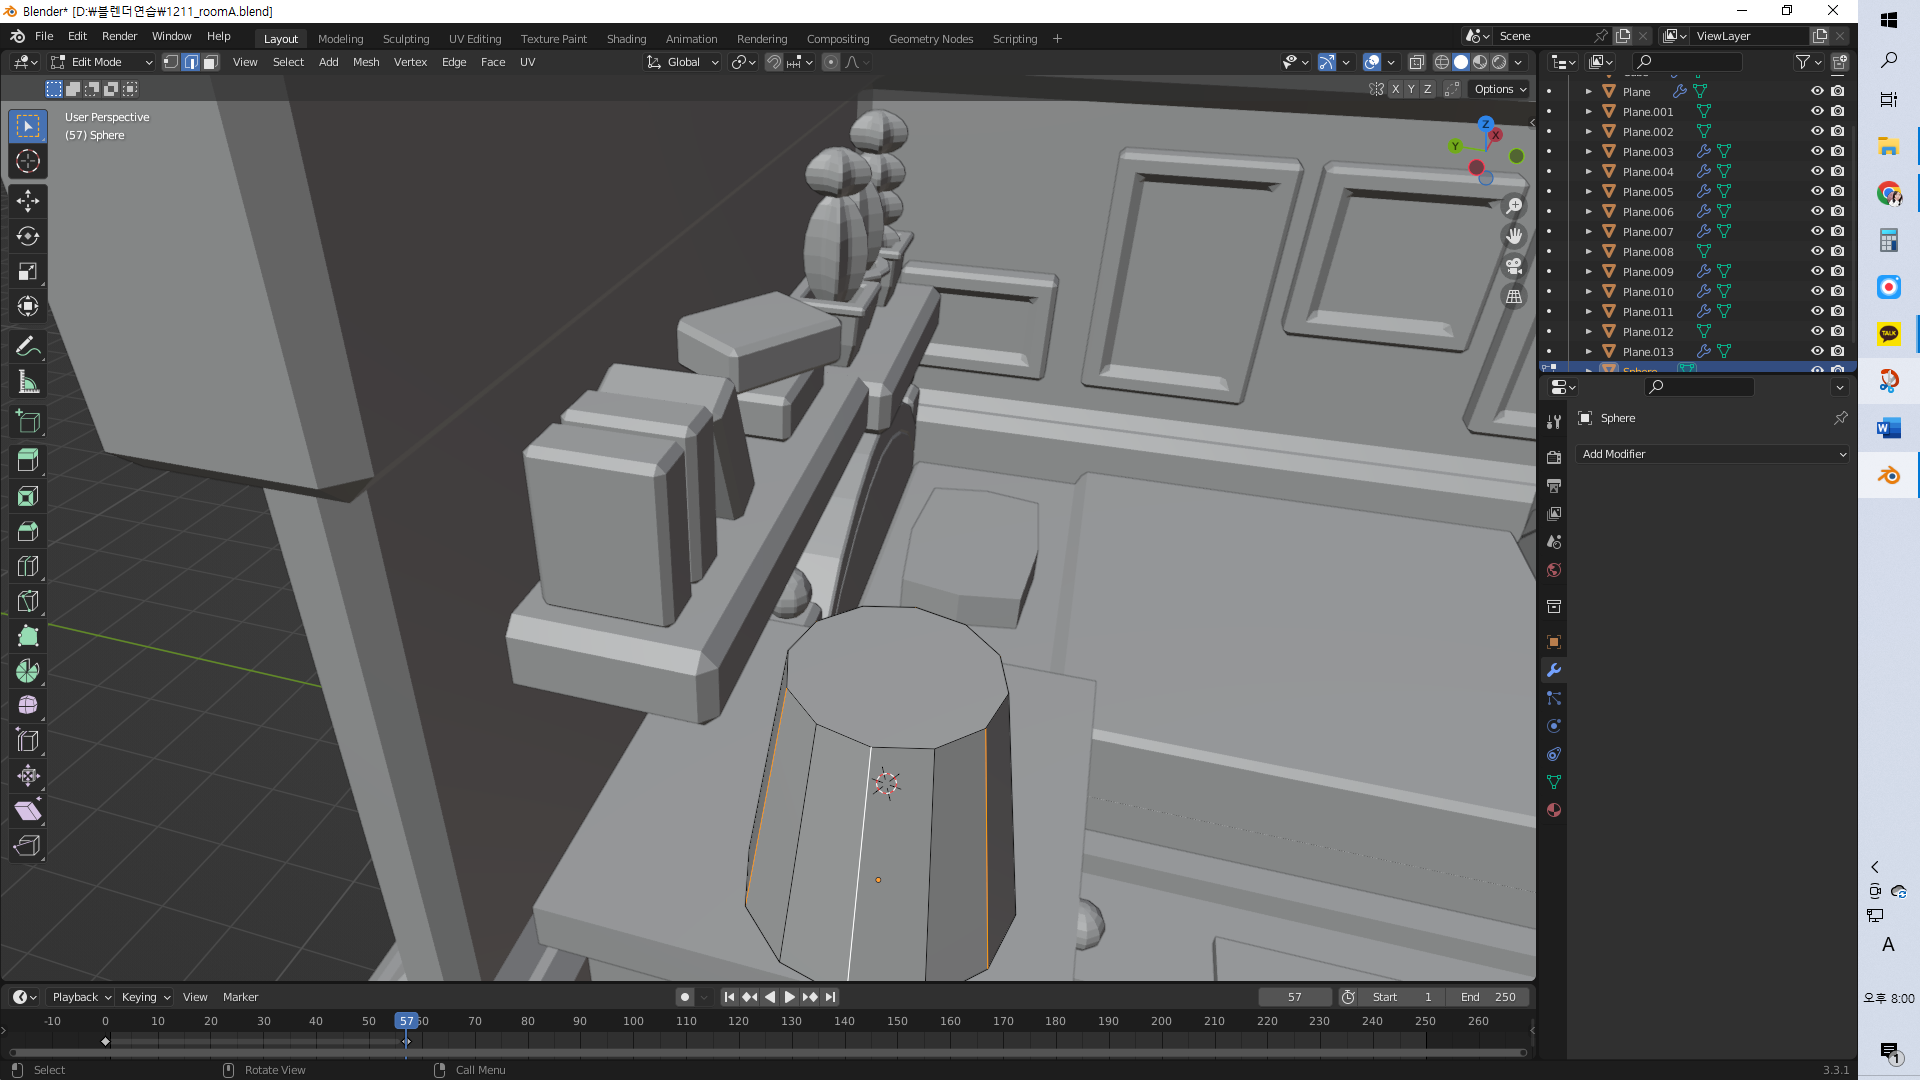Open the Mesh menu

click(366, 62)
